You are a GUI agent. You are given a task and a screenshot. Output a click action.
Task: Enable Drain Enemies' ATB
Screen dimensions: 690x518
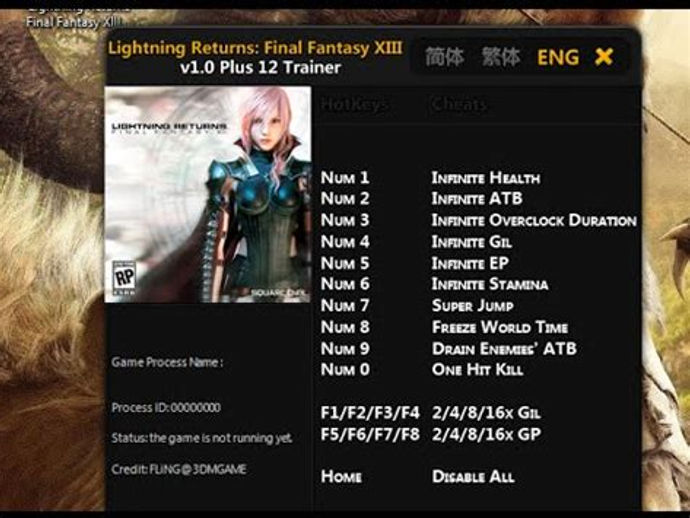(504, 349)
